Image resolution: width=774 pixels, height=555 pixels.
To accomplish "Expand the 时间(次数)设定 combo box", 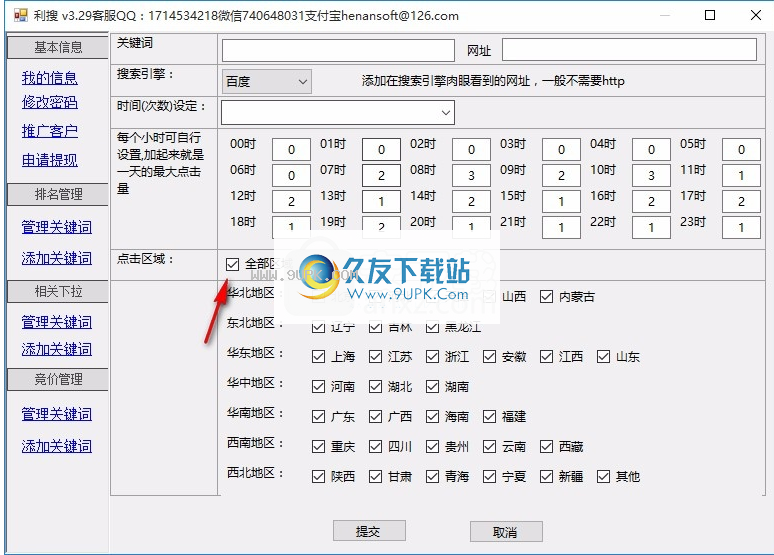I will (338, 113).
